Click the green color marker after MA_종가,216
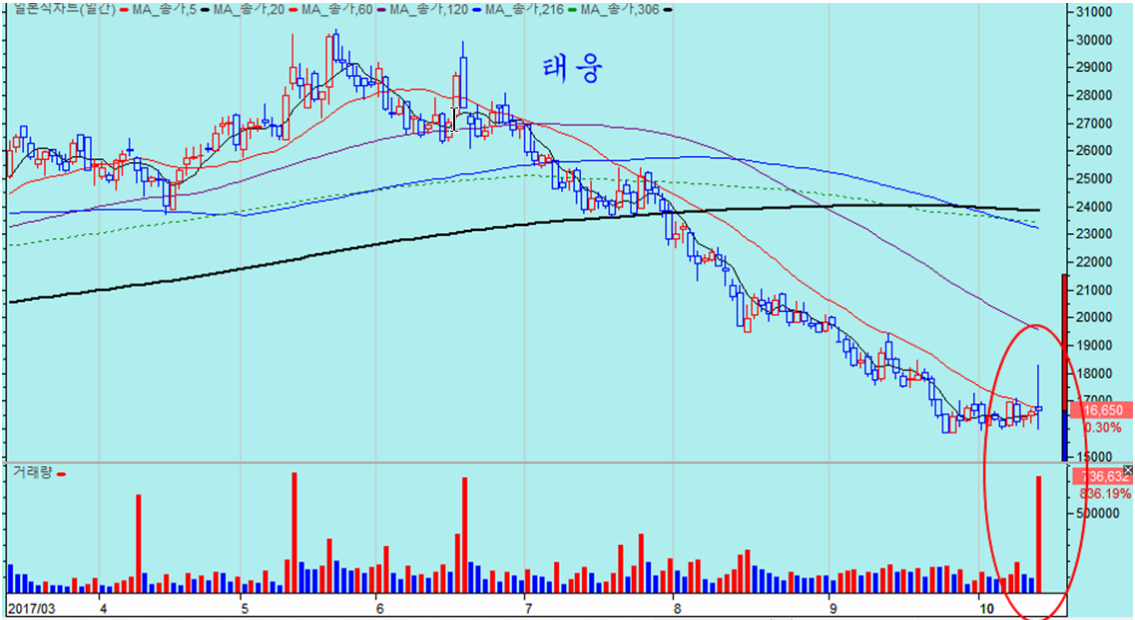1135x620 pixels. (x=568, y=9)
